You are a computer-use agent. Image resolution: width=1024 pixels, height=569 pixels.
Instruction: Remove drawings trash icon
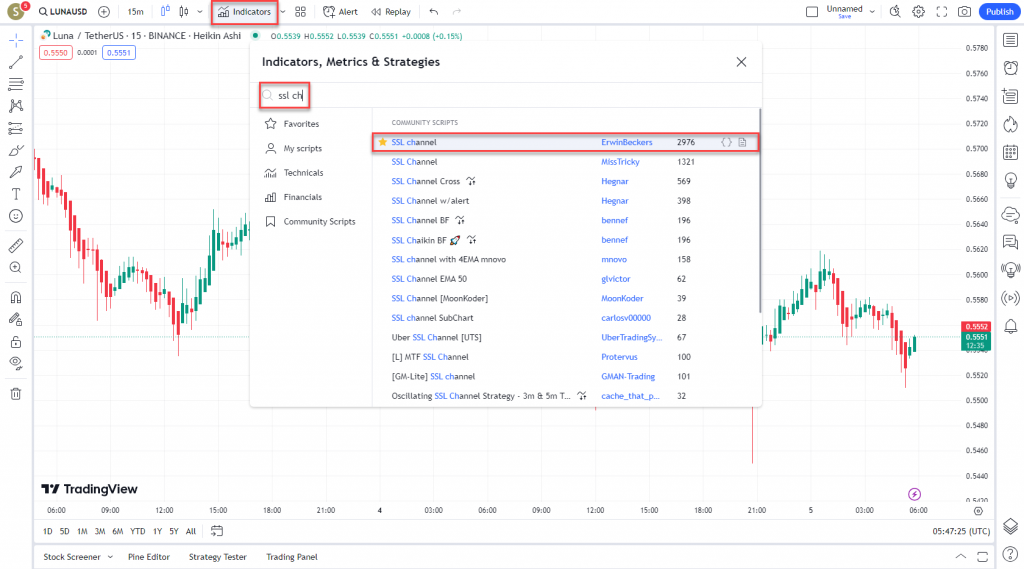pos(16,394)
